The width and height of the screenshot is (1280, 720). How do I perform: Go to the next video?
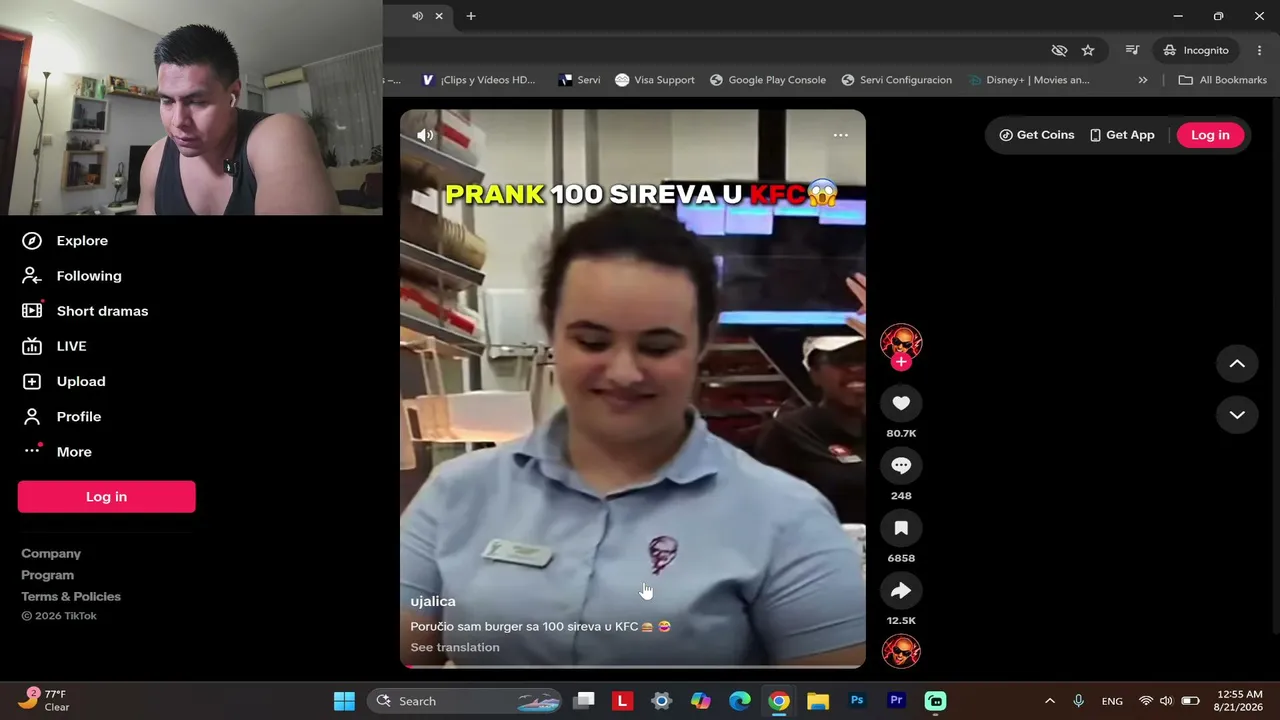(1237, 415)
